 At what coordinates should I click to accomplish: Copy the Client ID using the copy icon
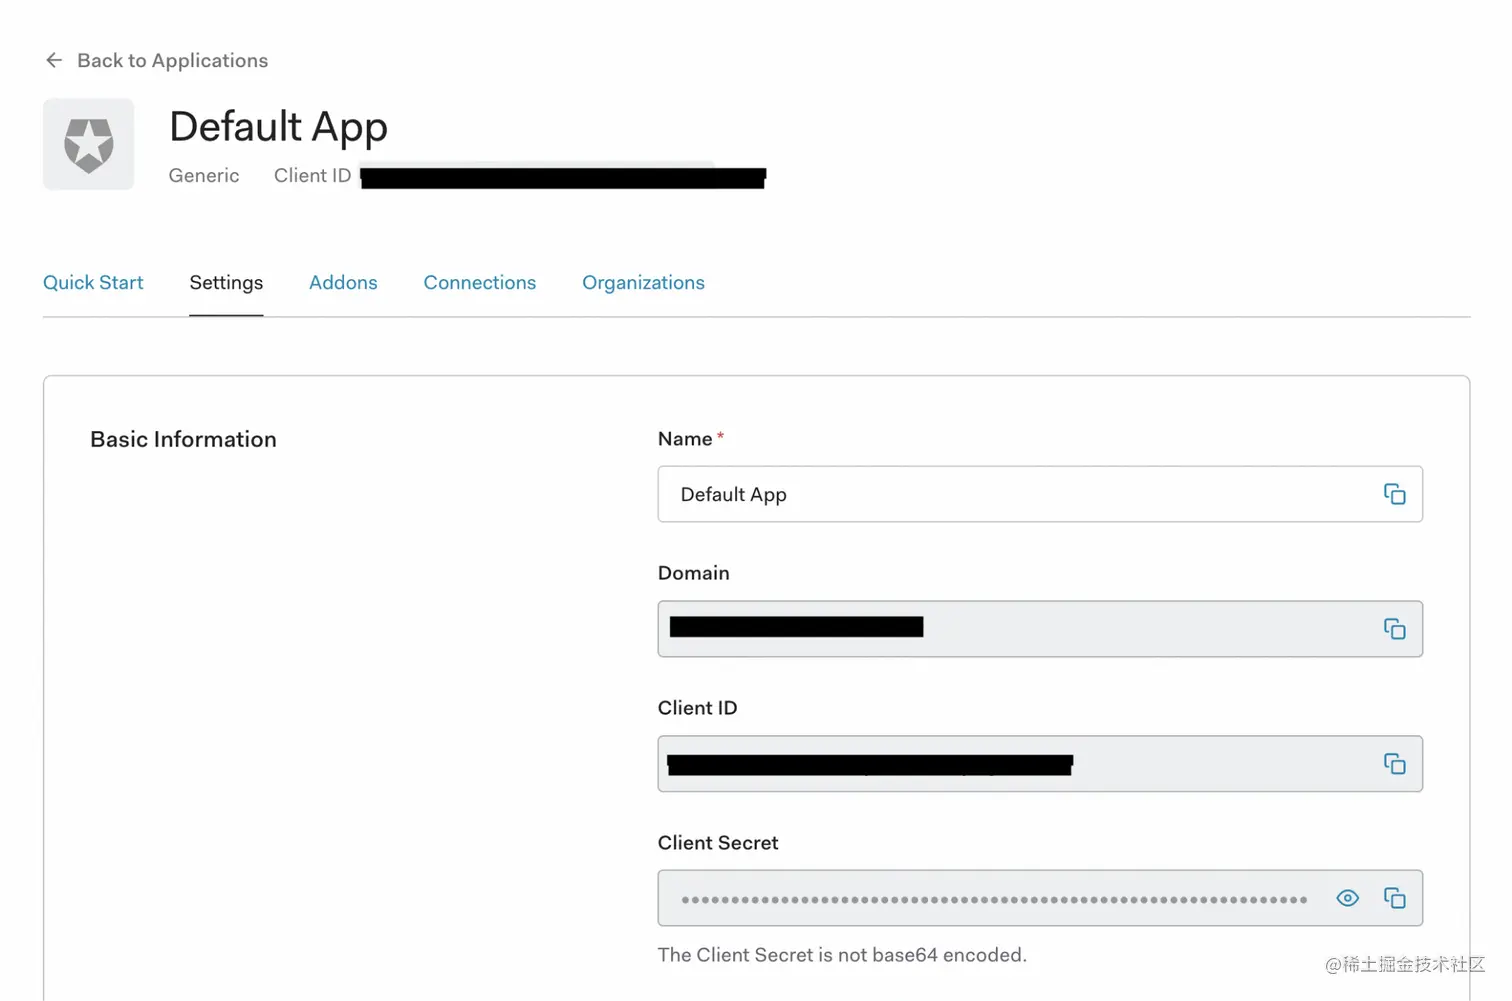1394,763
